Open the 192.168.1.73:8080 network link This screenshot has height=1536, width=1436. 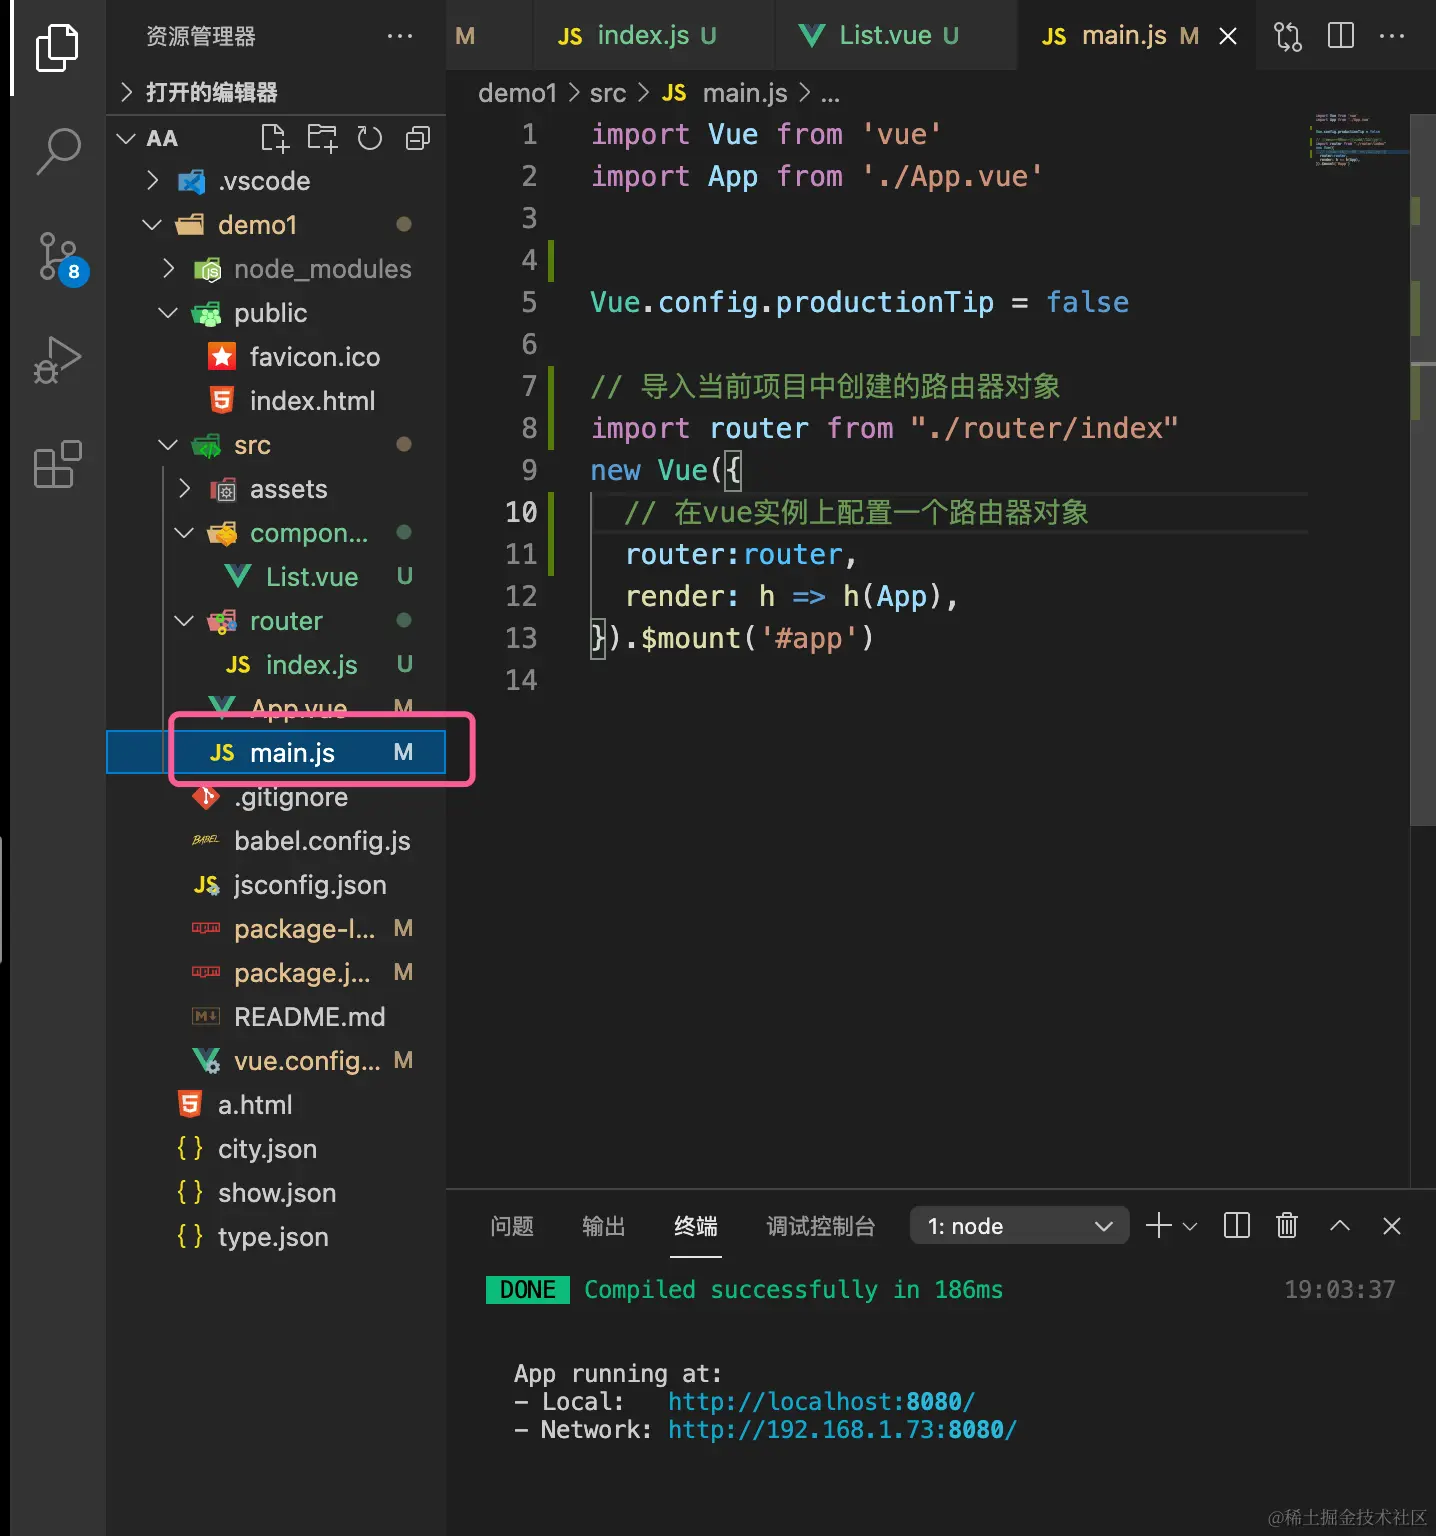pyautogui.click(x=842, y=1430)
